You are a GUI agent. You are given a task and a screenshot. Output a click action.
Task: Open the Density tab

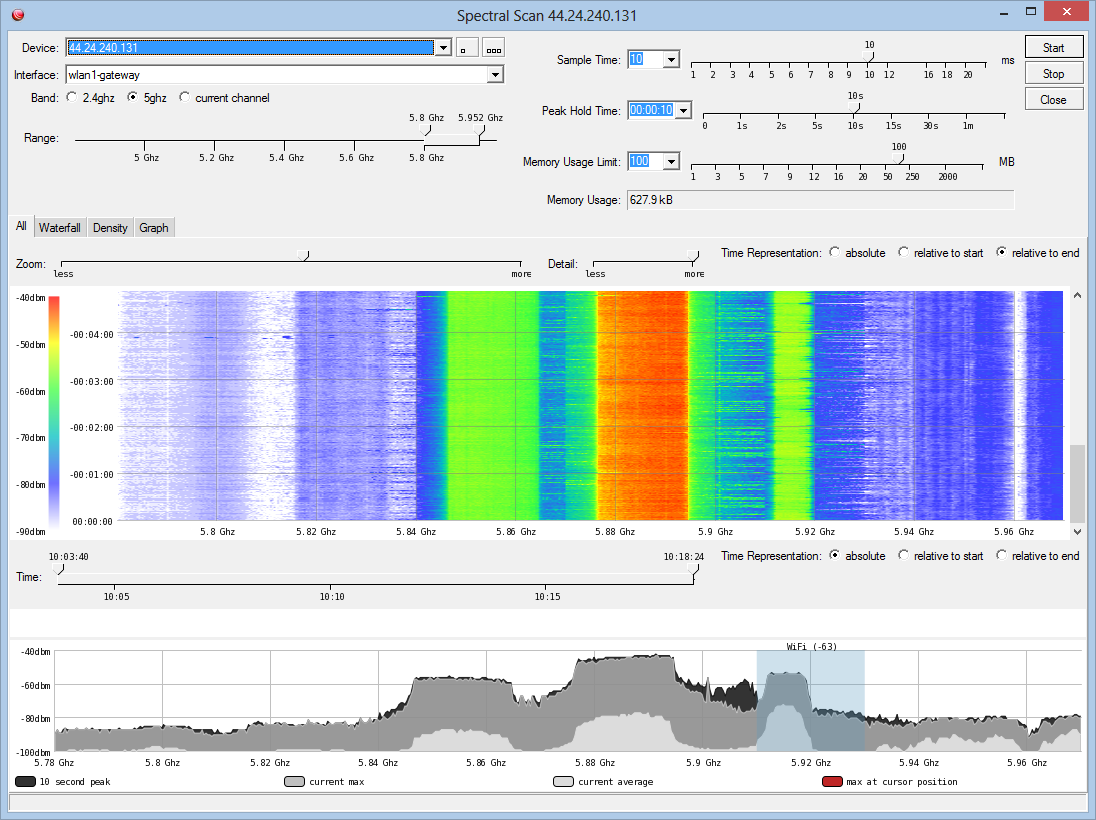click(110, 228)
